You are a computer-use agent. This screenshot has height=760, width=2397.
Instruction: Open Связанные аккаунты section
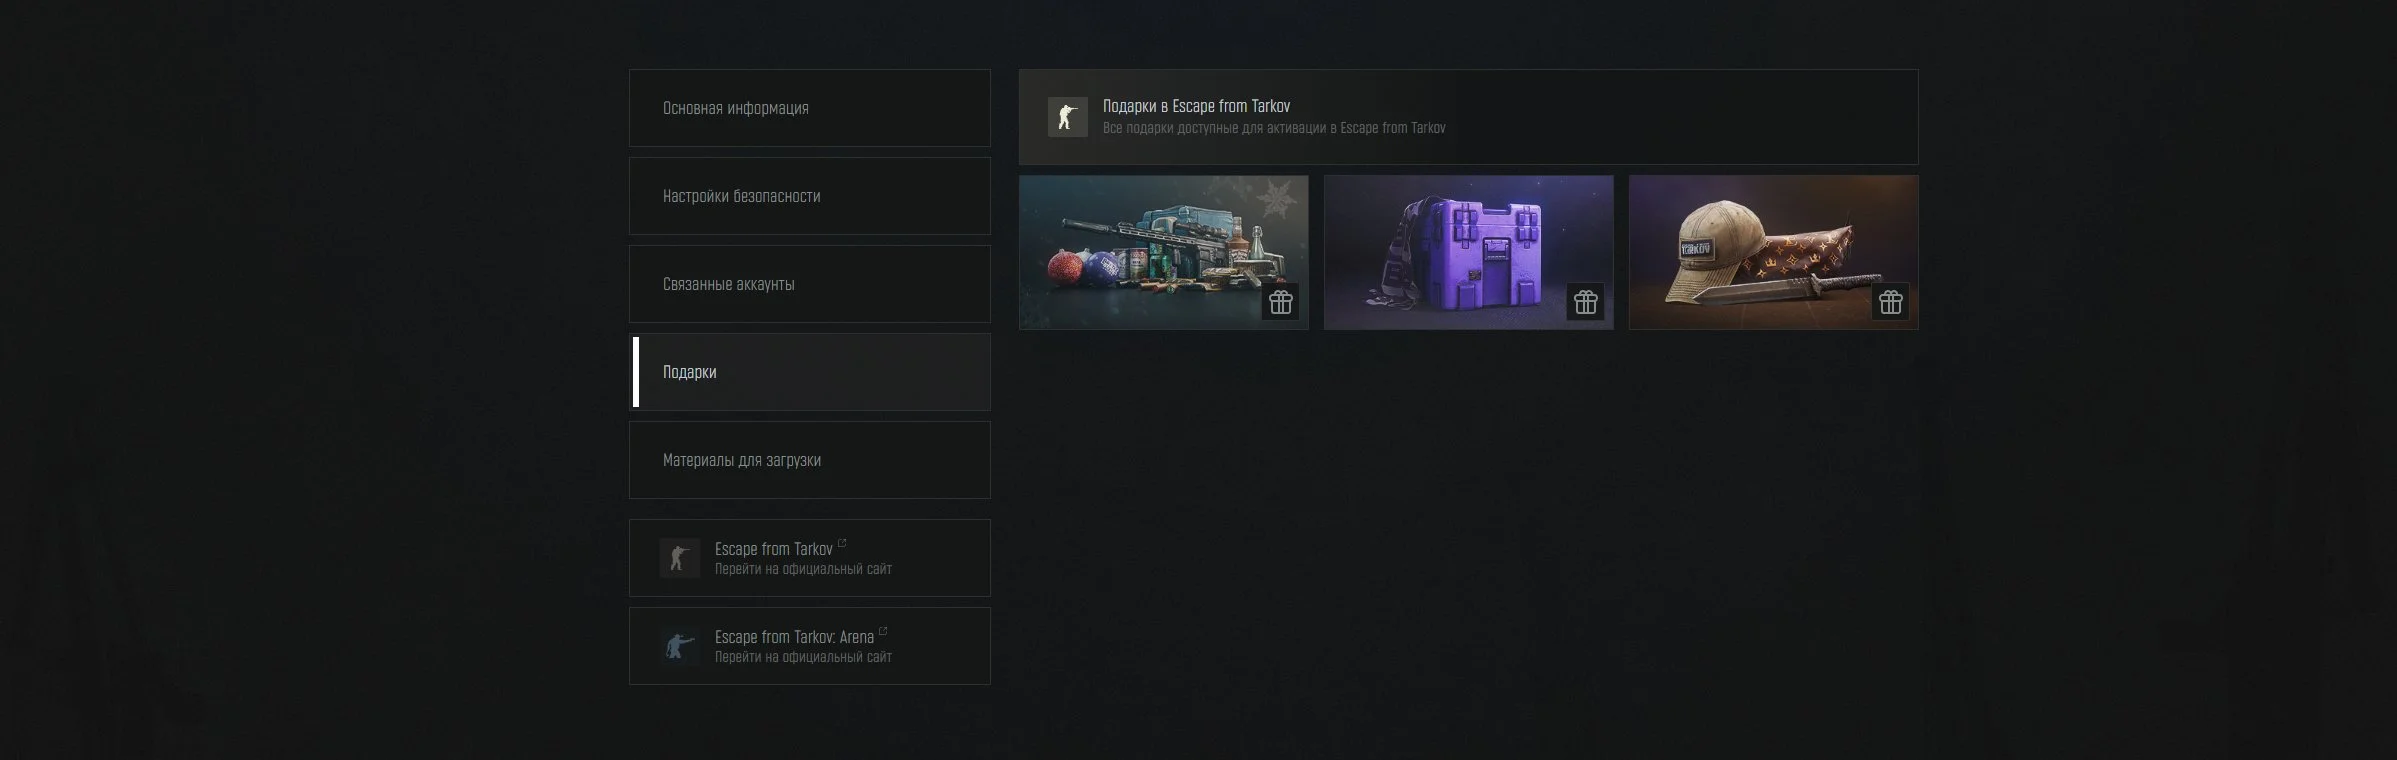click(x=809, y=284)
